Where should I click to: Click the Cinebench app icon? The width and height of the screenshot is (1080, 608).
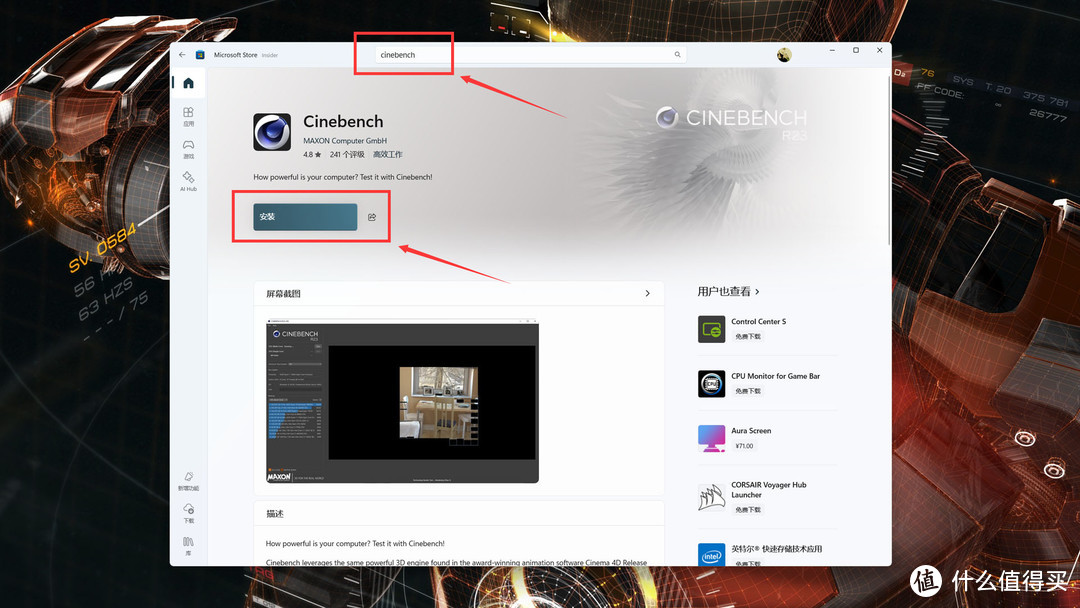point(272,132)
